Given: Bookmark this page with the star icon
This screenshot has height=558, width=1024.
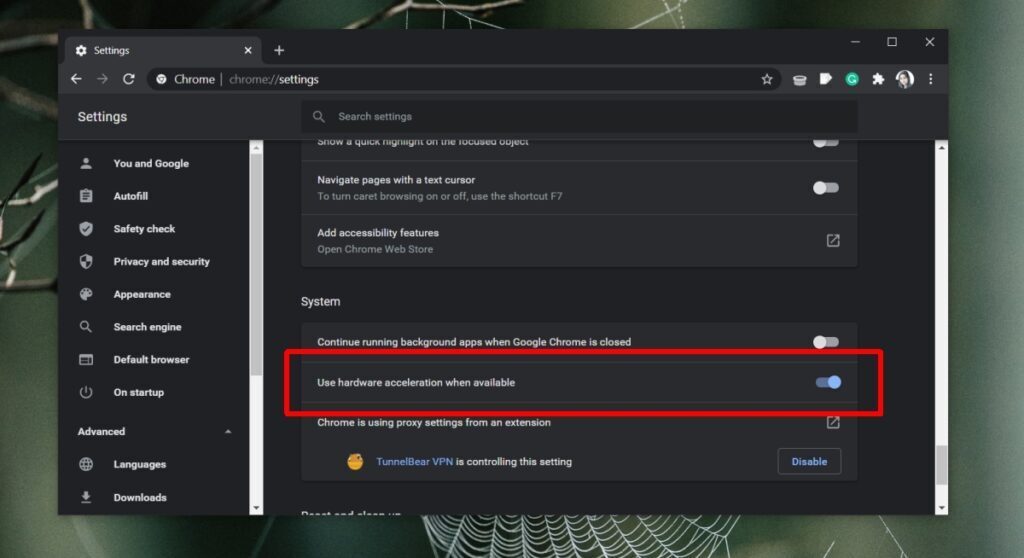Looking at the screenshot, I should (767, 79).
